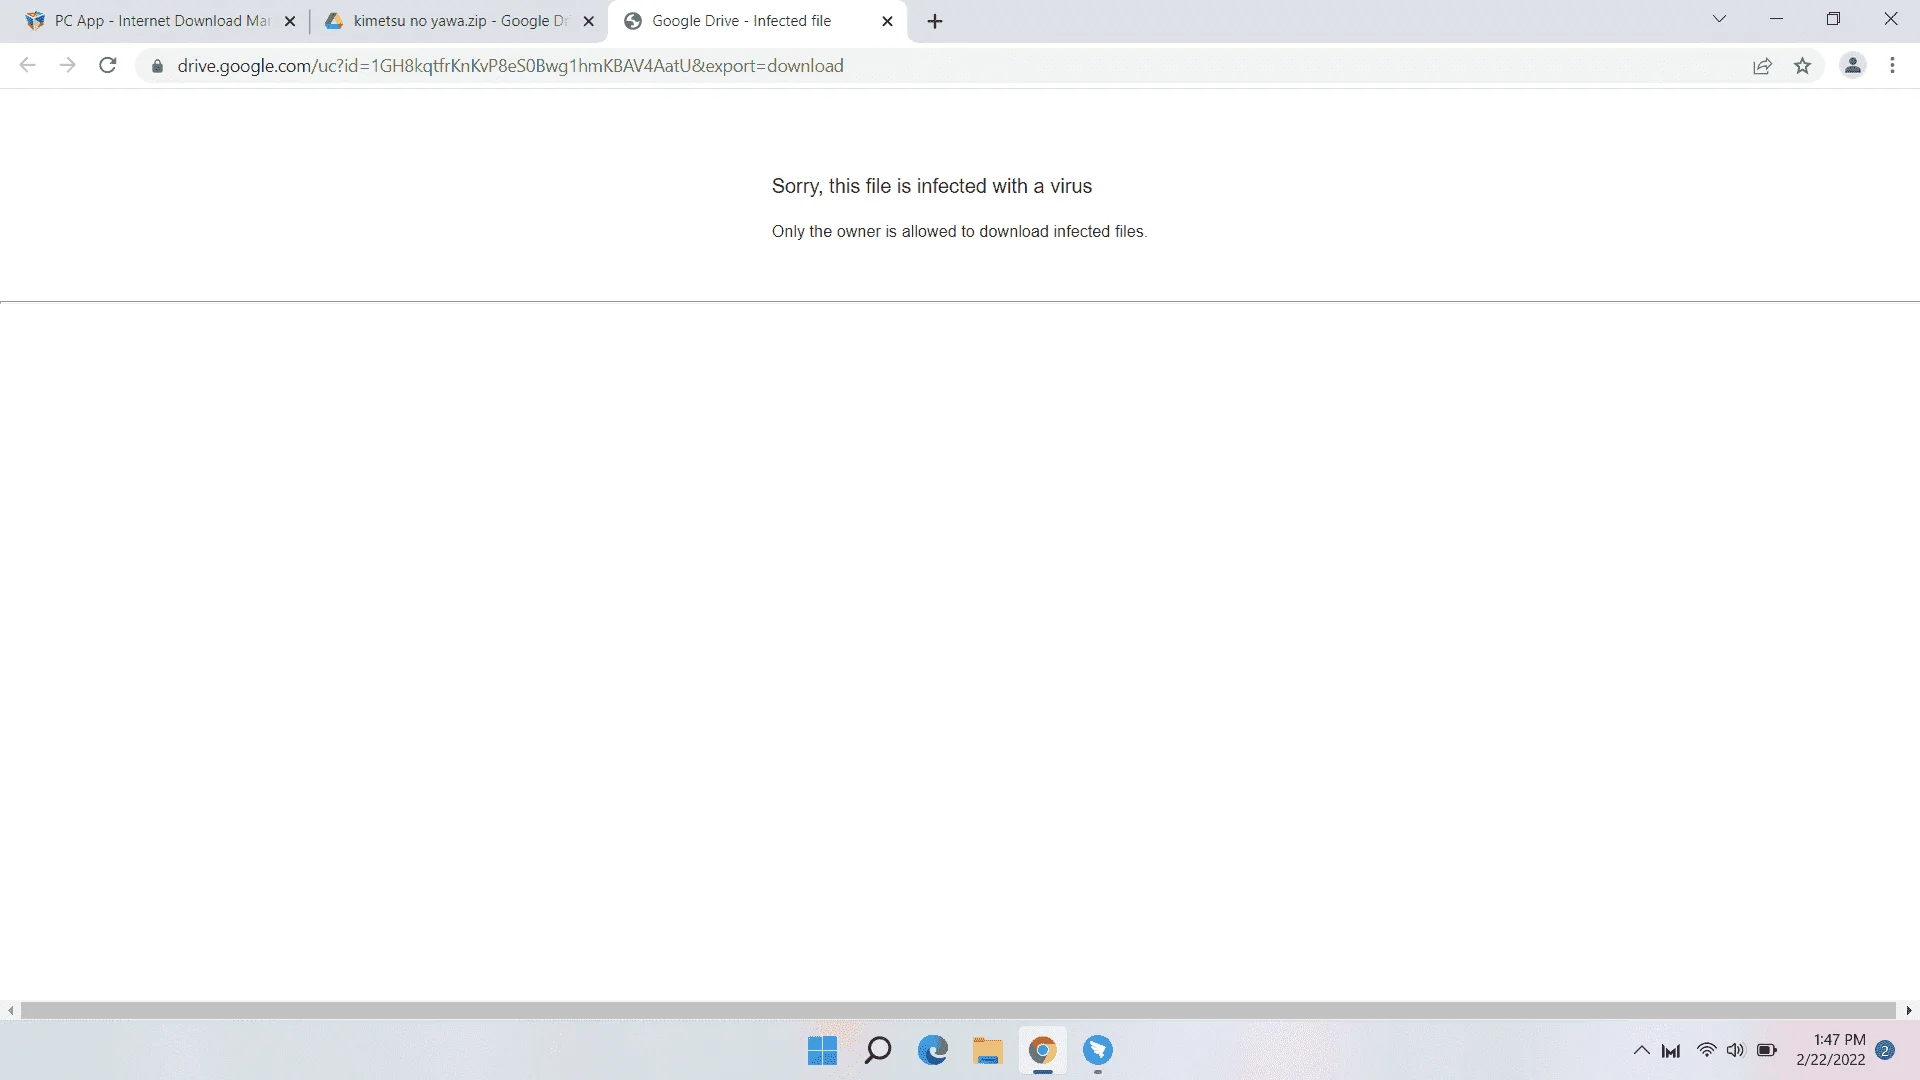Click the scrollbar right arrow

pos(1908,1011)
